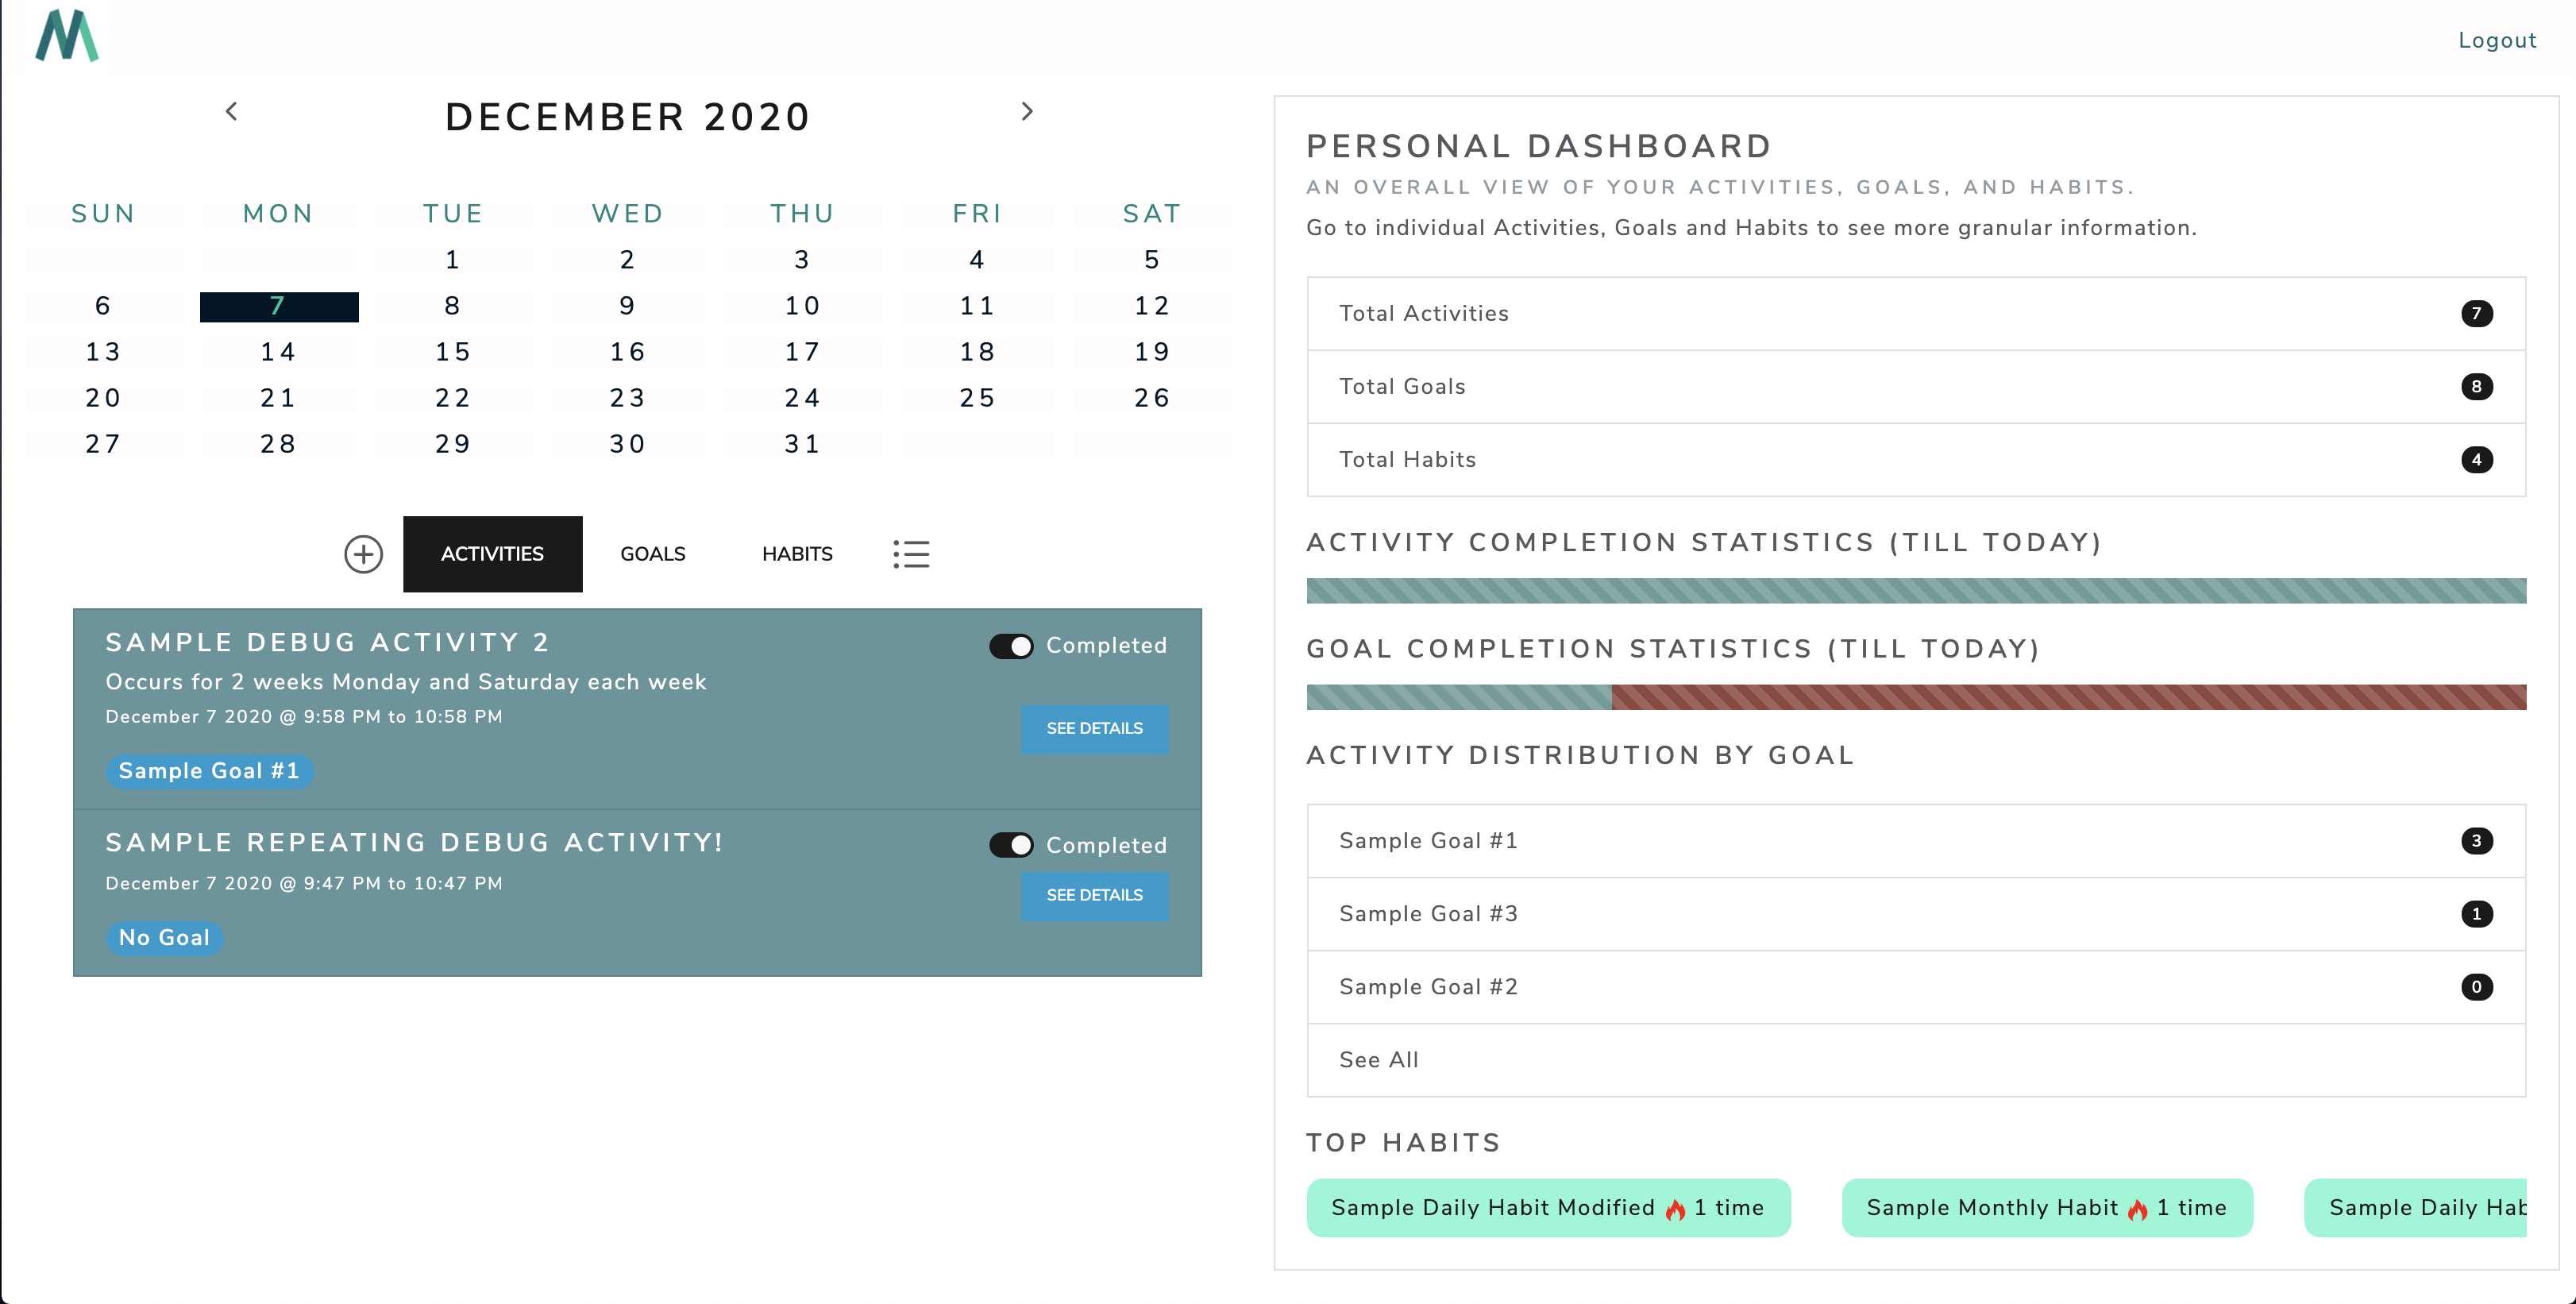2576x1304 pixels.
Task: Switch to the Habits tab
Action: click(x=797, y=554)
